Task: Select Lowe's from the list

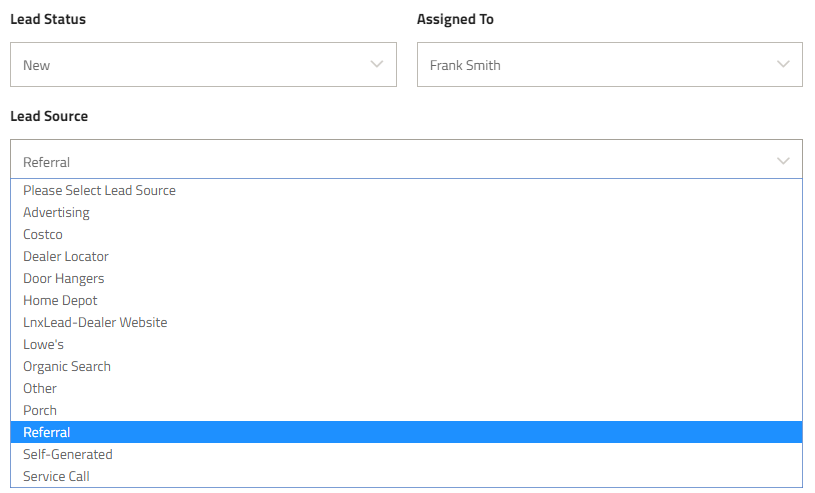Action: [x=406, y=344]
